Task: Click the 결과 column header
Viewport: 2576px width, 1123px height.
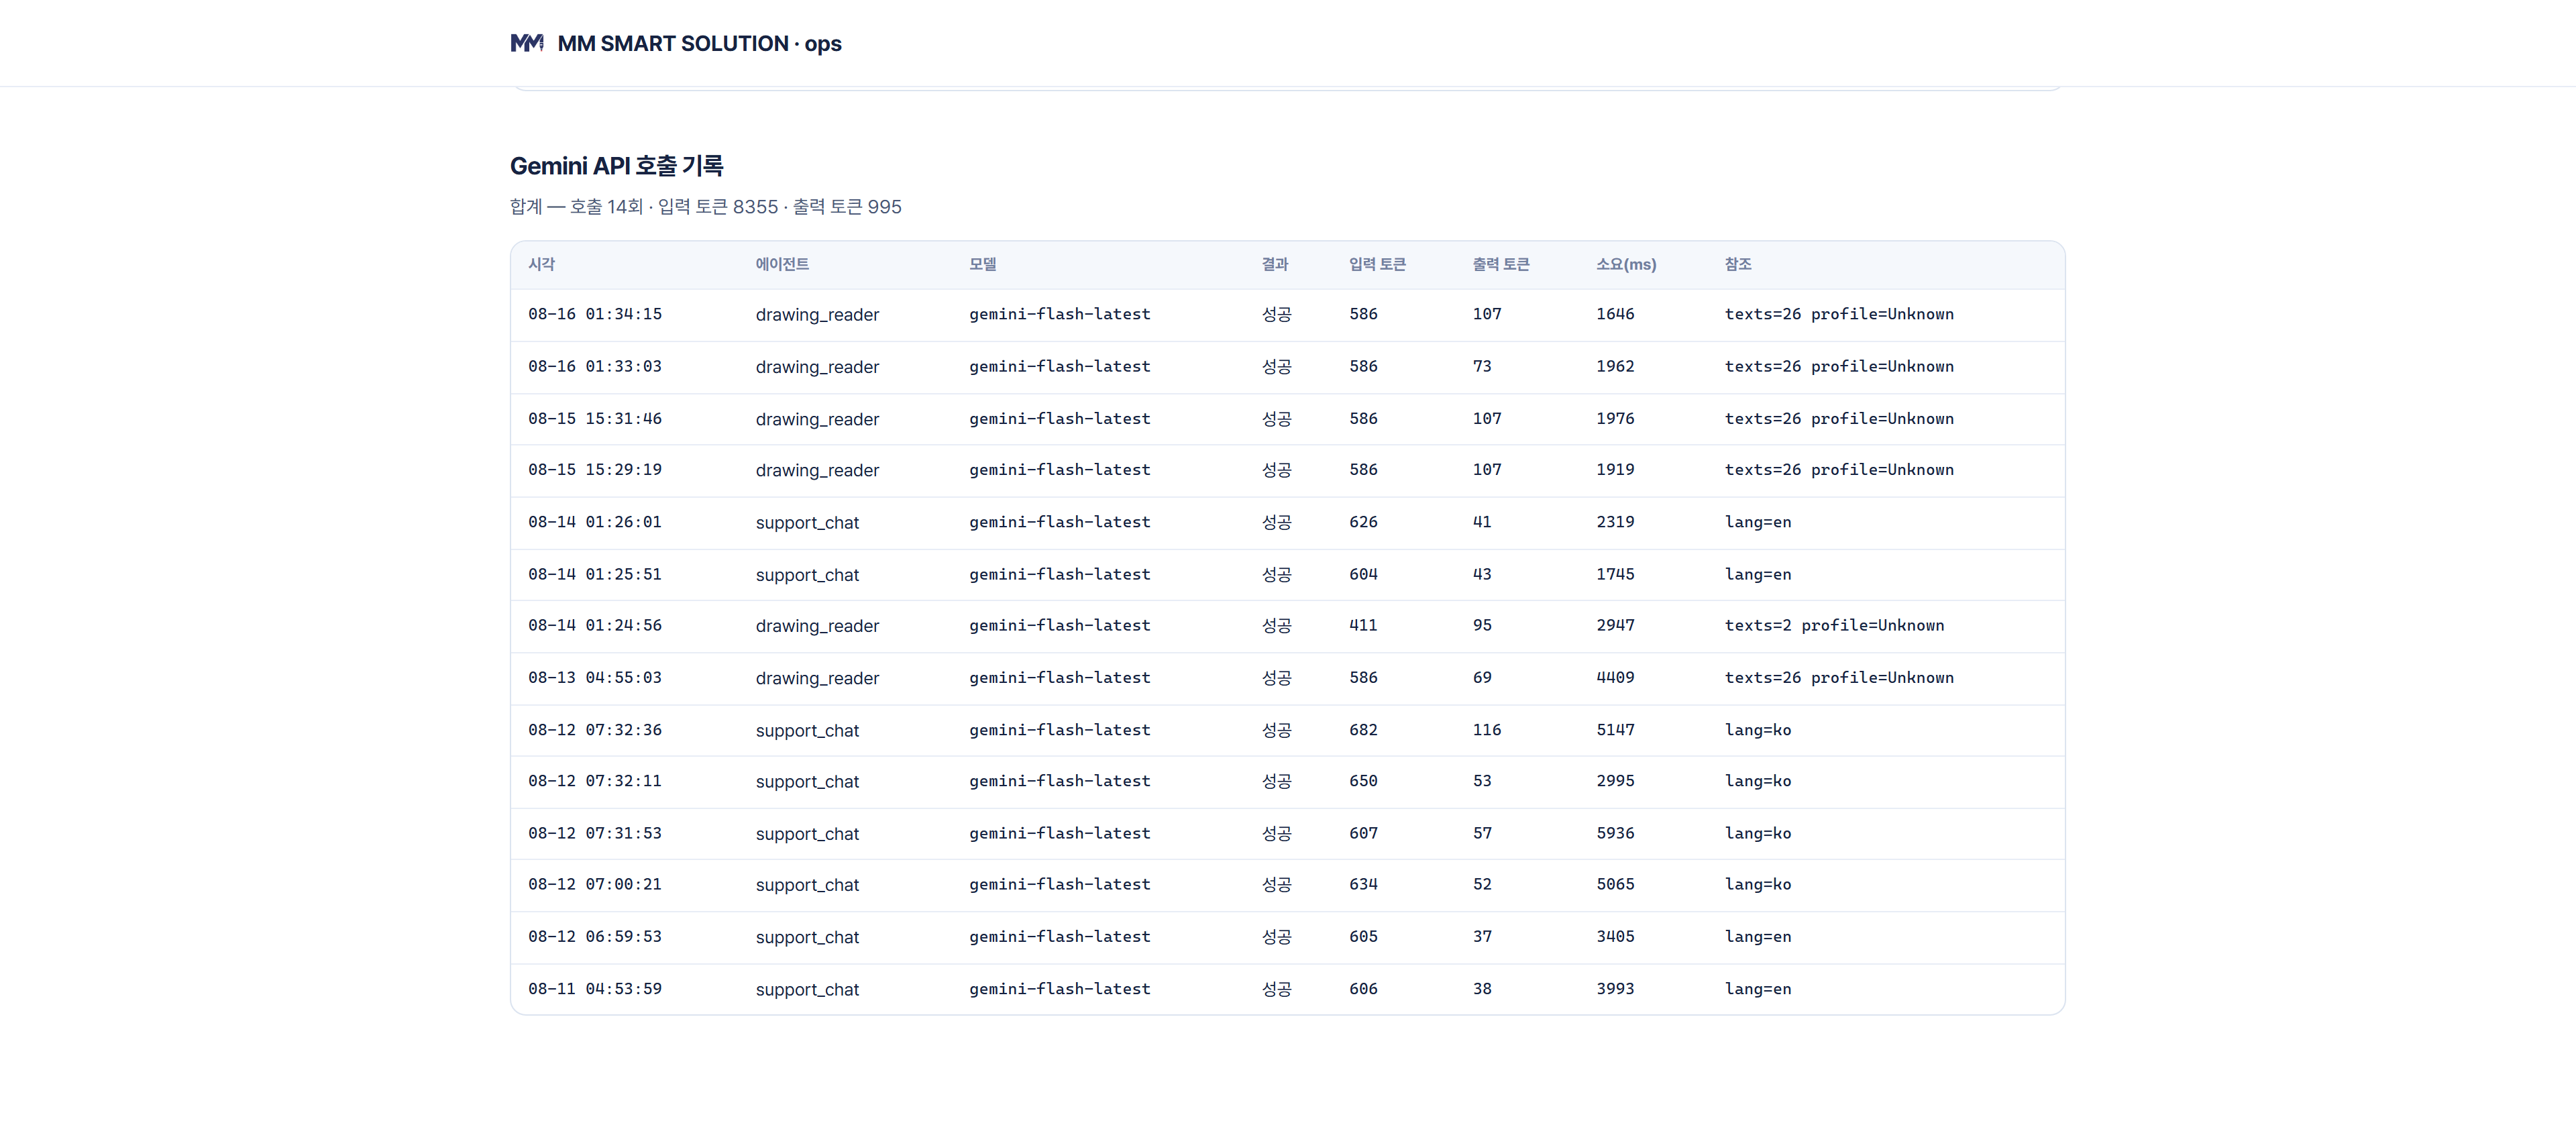Action: 1275,264
